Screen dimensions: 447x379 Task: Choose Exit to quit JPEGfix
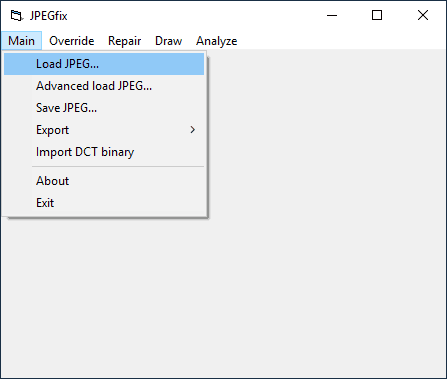[104, 203]
